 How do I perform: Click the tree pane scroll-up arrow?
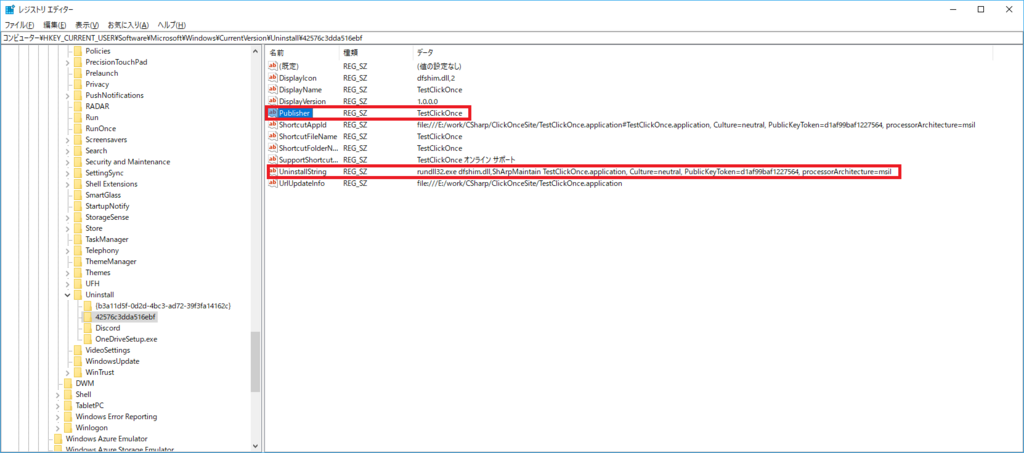pyautogui.click(x=255, y=52)
